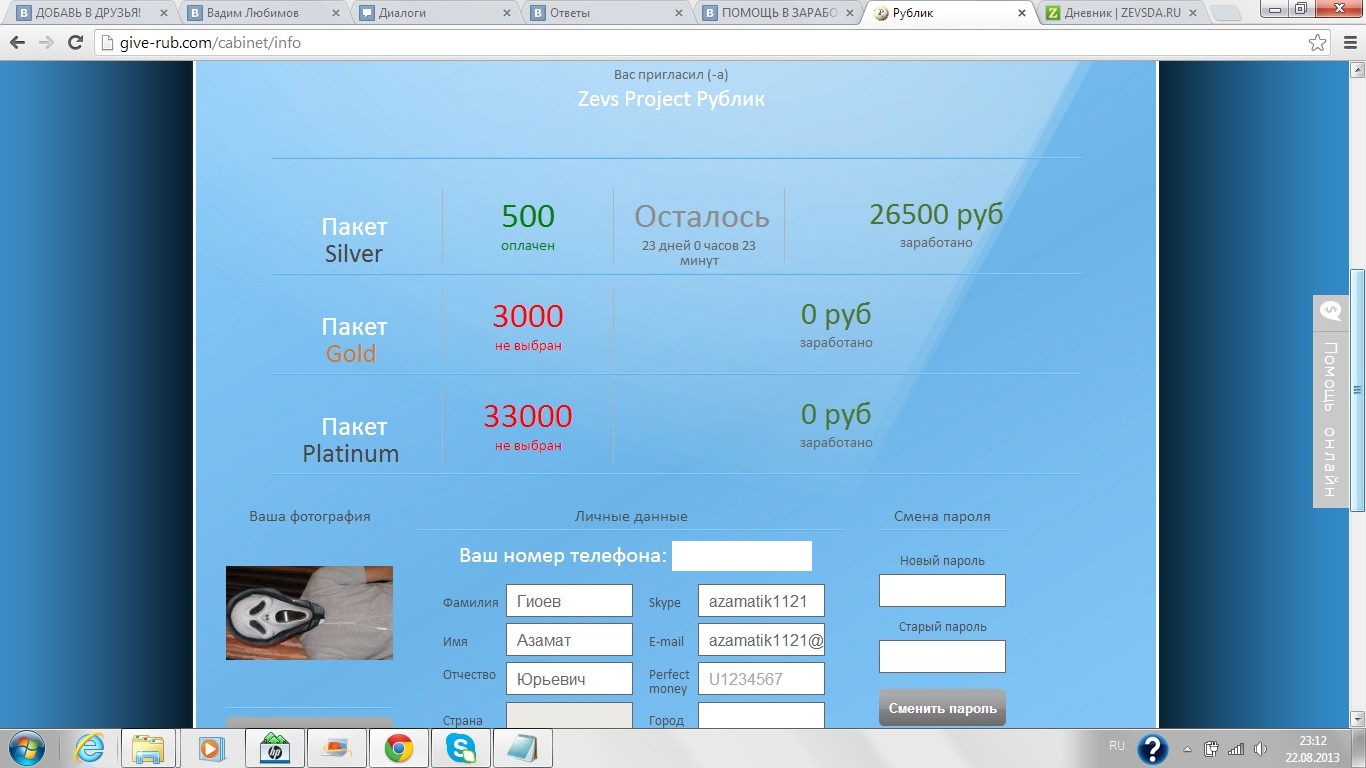
Task: Click the Zevs Project Рублик inviter name
Action: coord(671,99)
